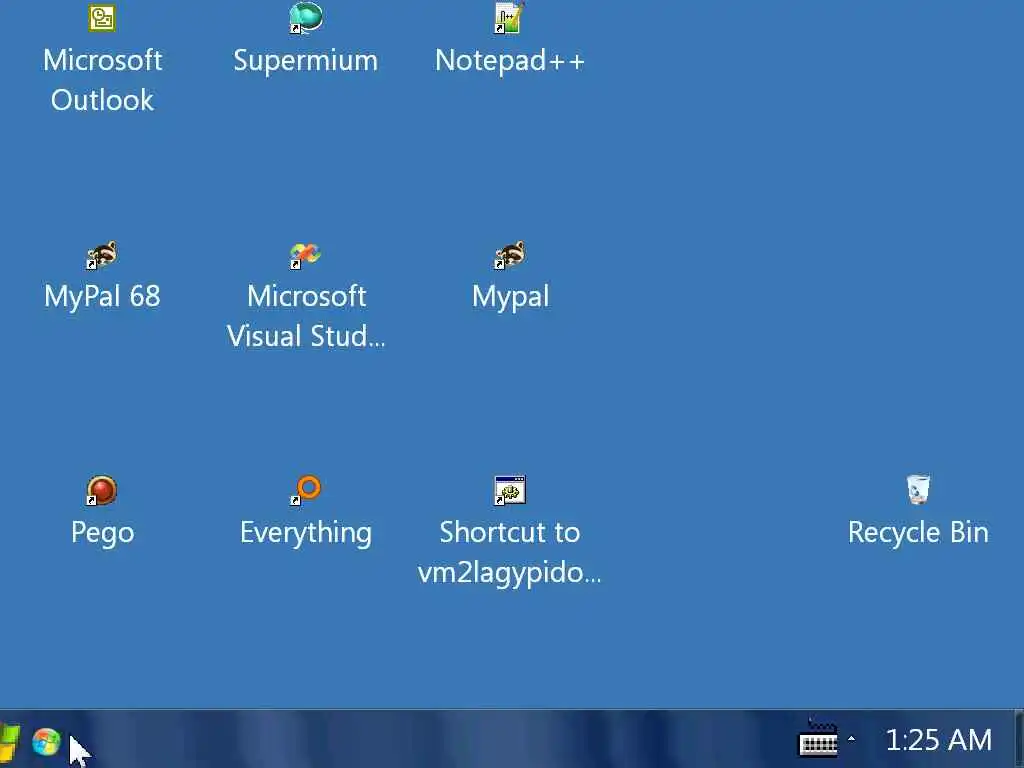Click the "Mypal" label text

pos(510,298)
